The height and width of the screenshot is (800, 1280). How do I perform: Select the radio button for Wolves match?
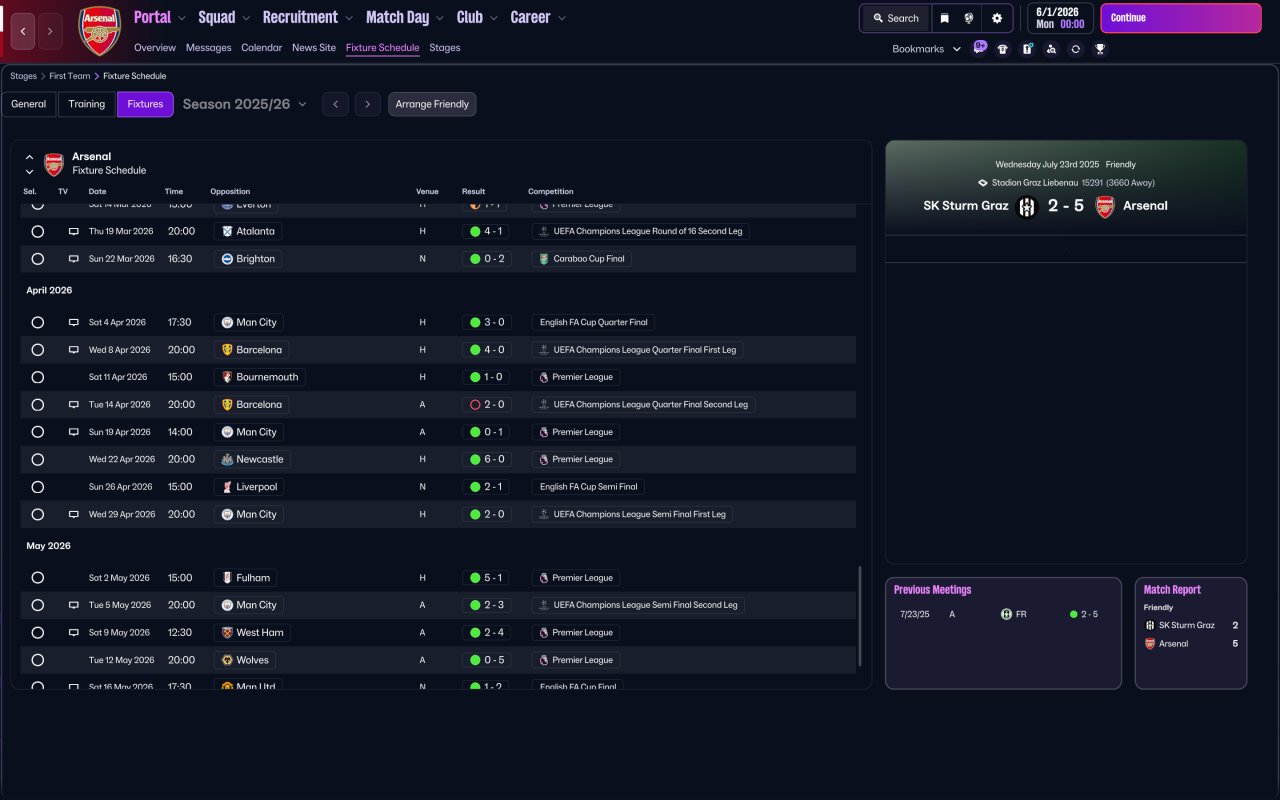coord(38,660)
